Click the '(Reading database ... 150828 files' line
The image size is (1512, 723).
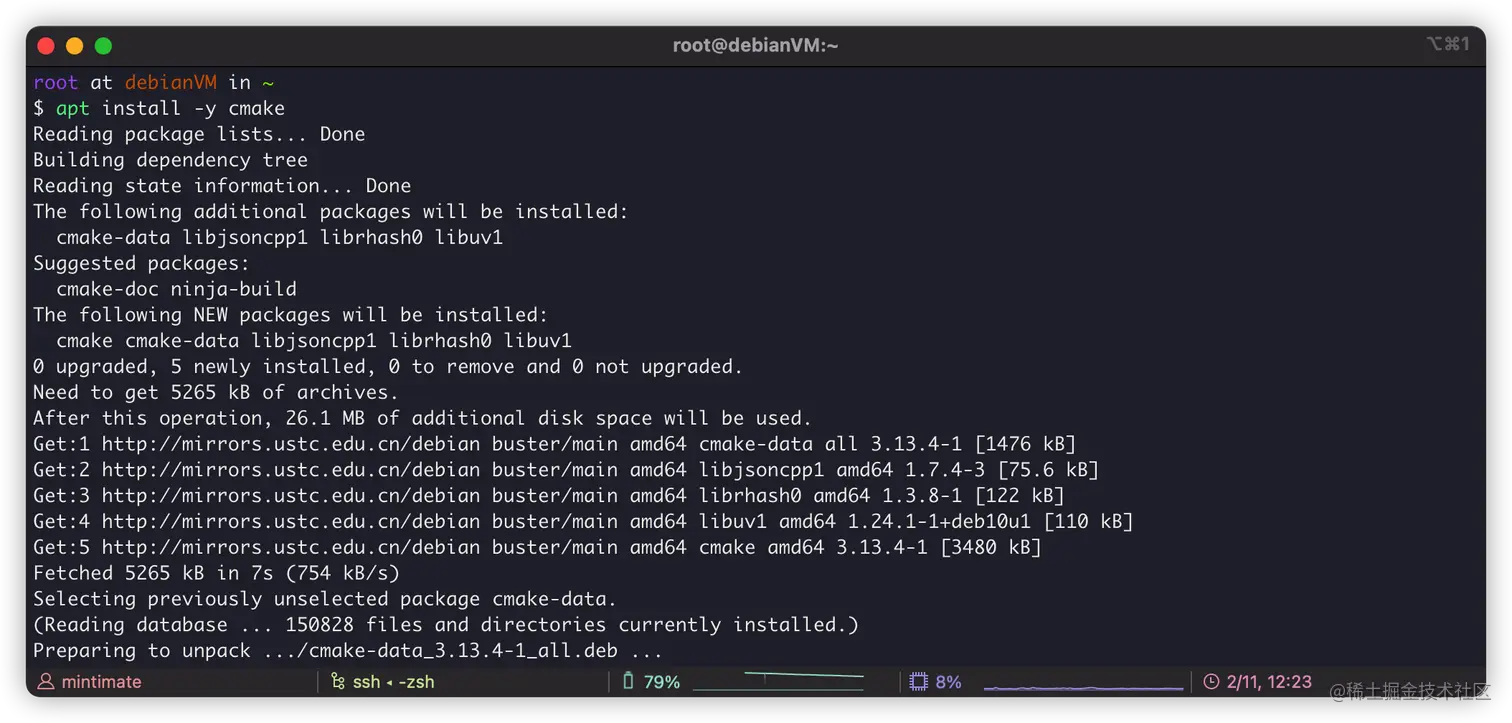click(446, 625)
